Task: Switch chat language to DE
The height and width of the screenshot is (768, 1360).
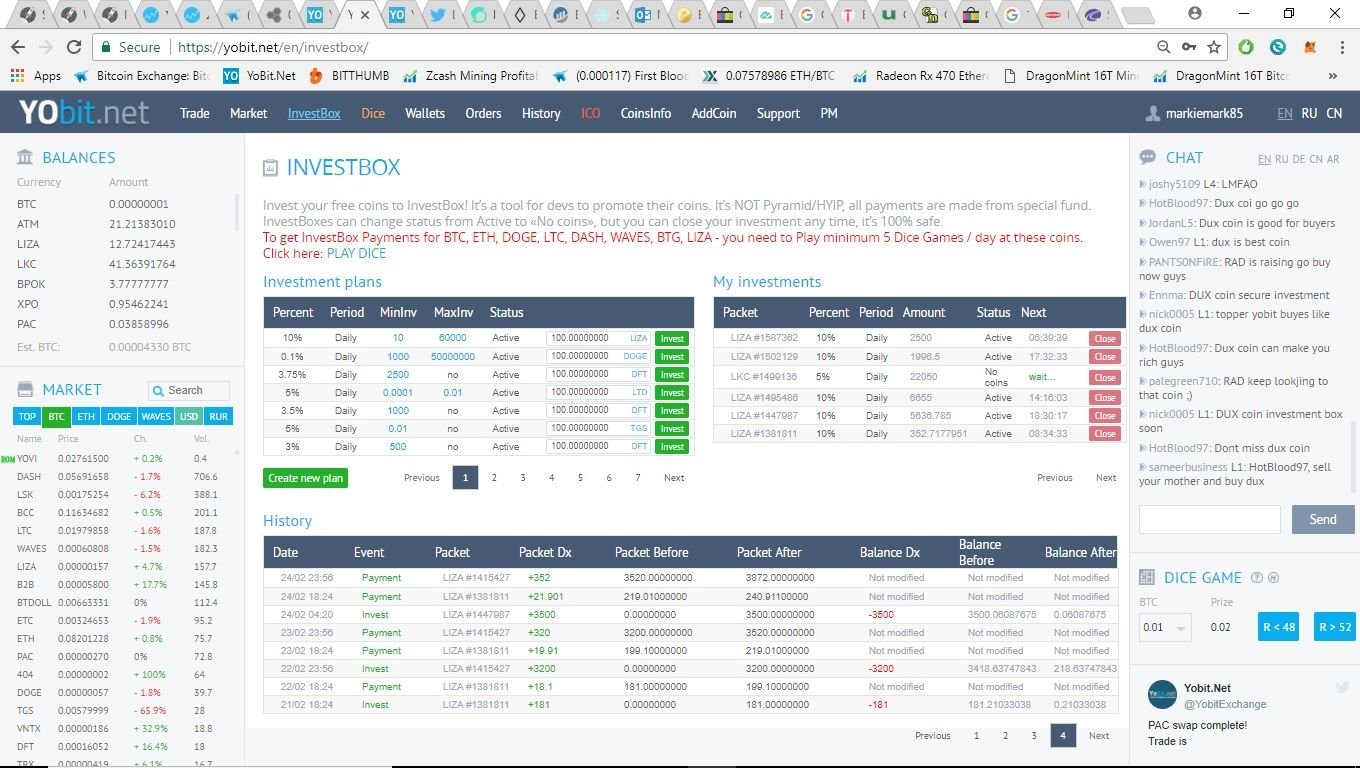Action: [x=1299, y=159]
